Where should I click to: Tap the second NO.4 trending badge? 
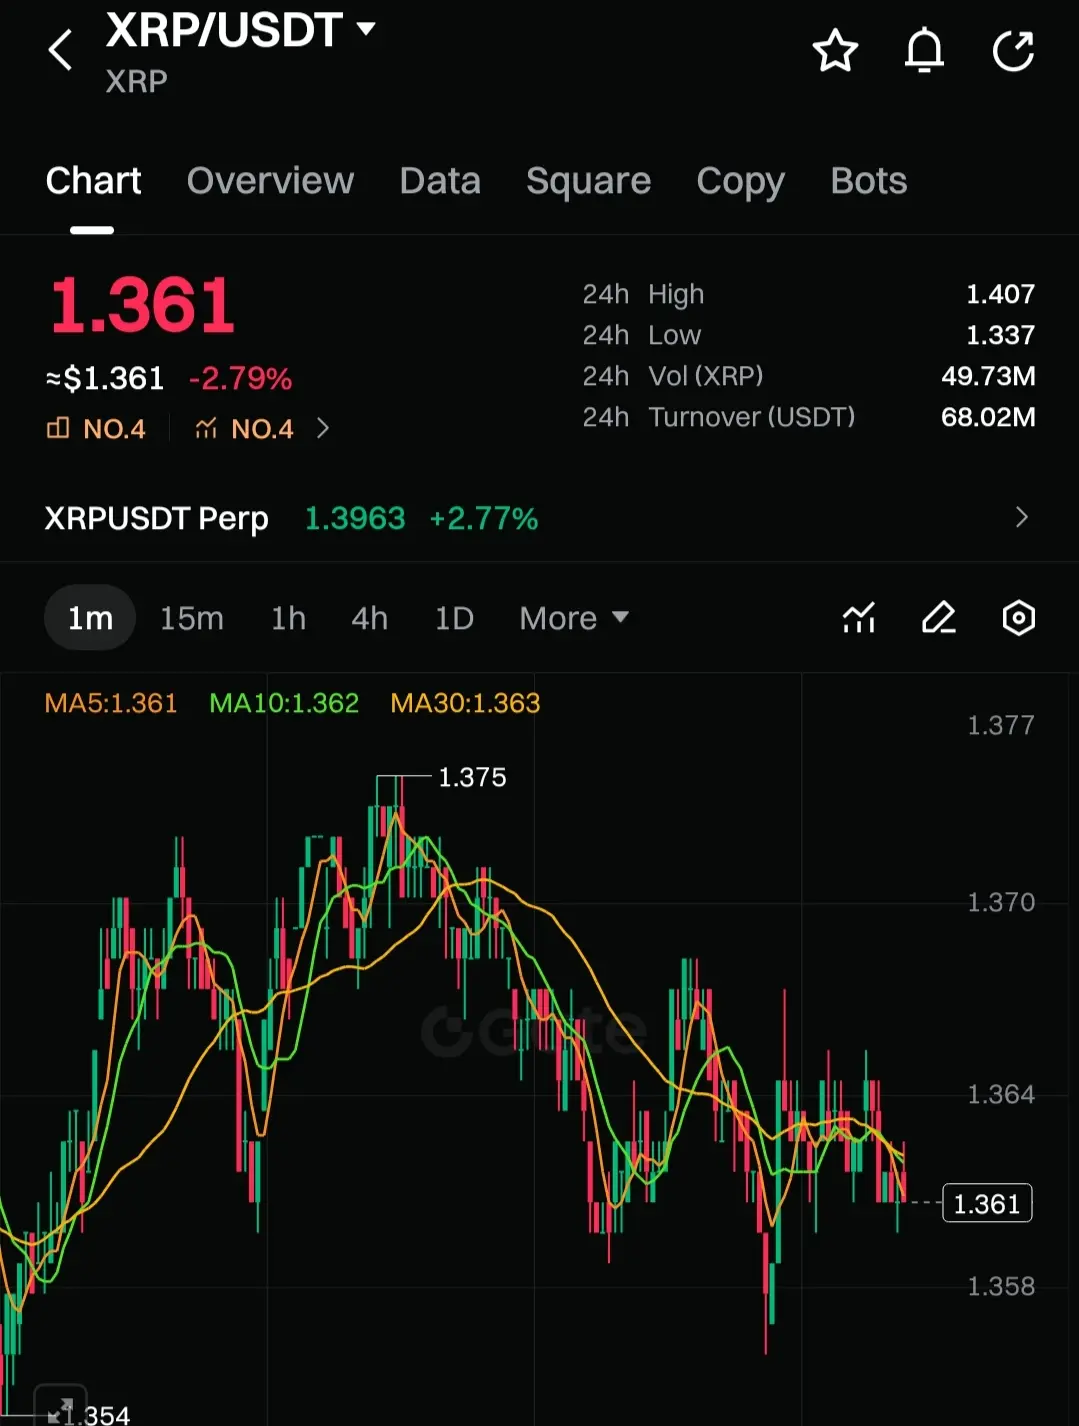(245, 429)
